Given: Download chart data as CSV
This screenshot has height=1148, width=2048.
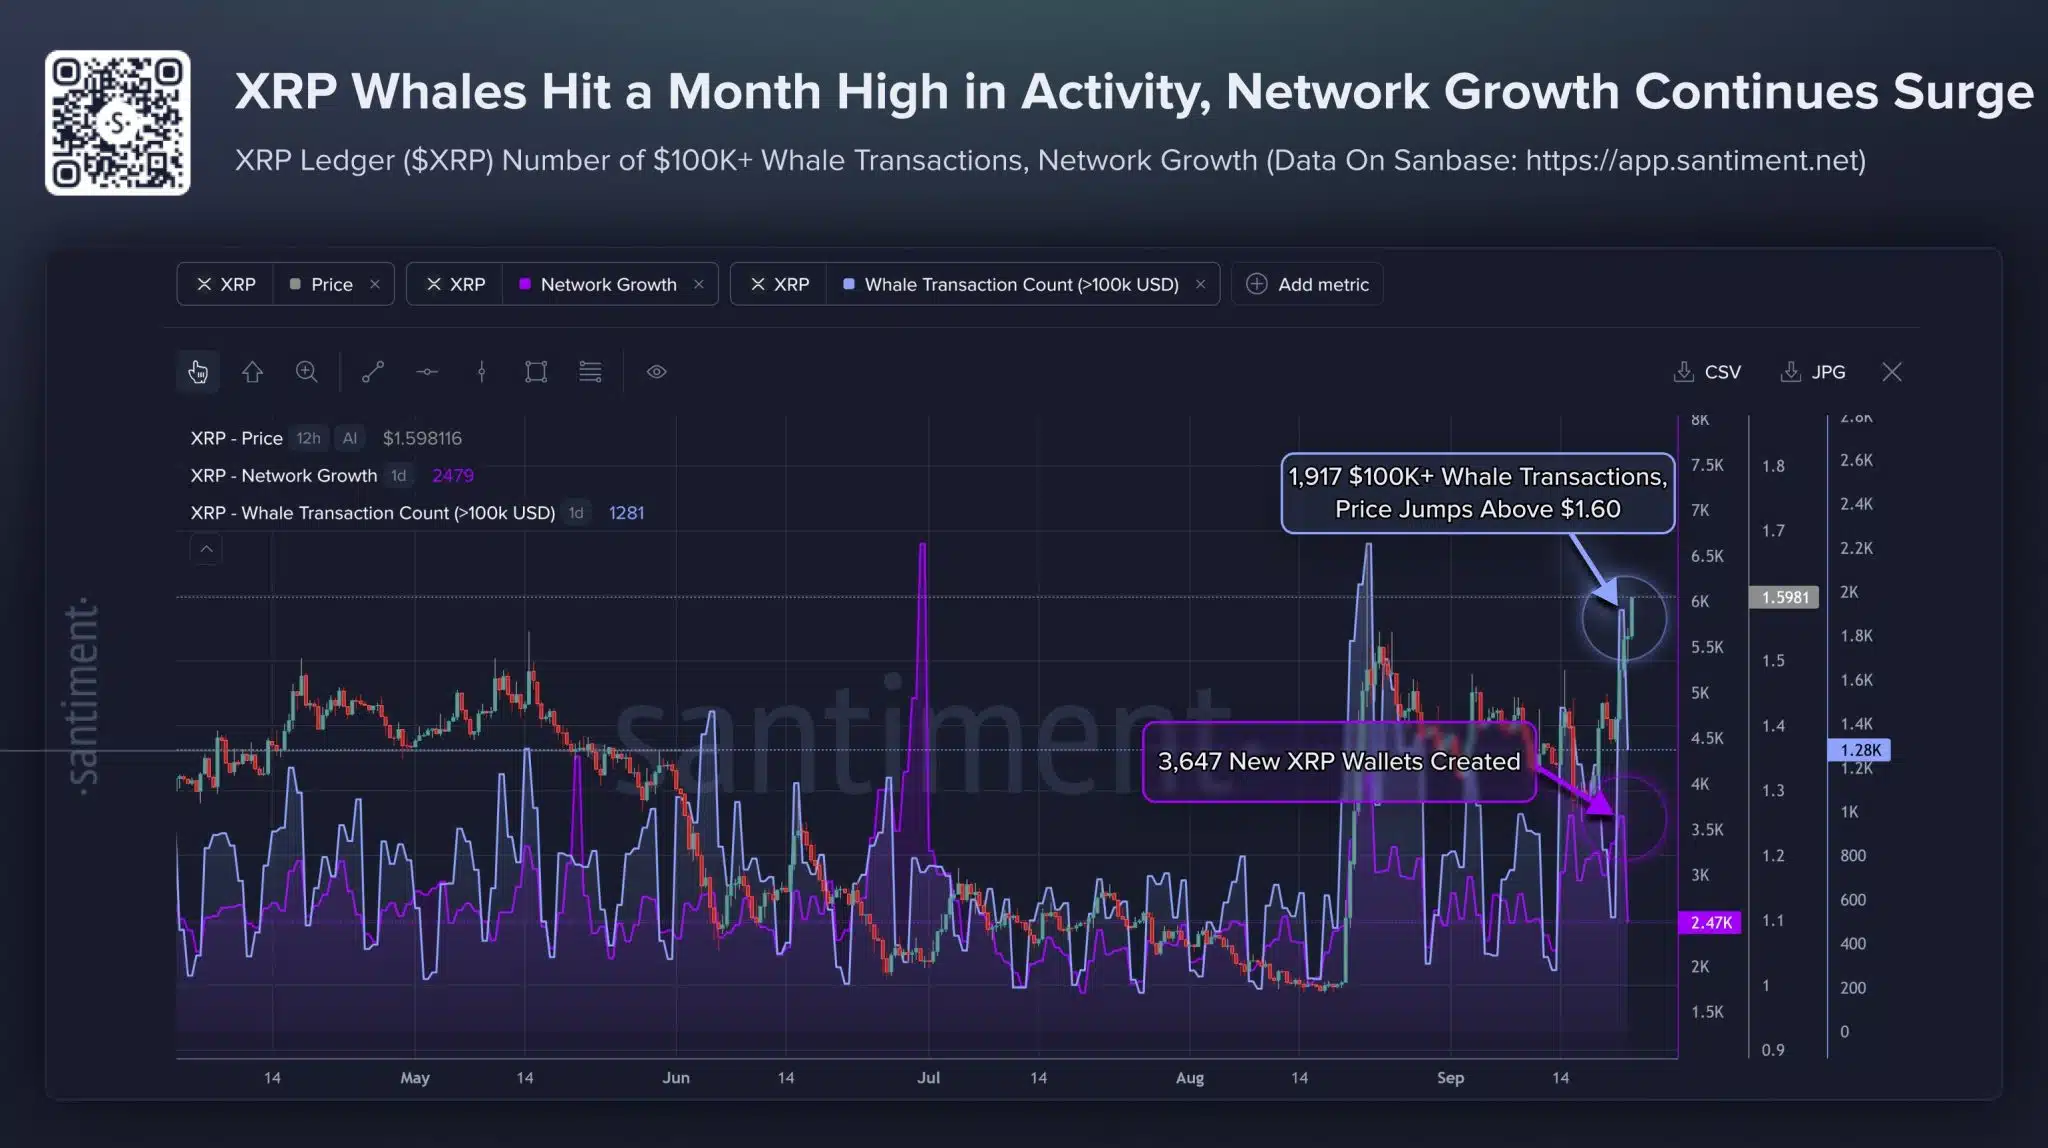Looking at the screenshot, I should coord(1708,372).
